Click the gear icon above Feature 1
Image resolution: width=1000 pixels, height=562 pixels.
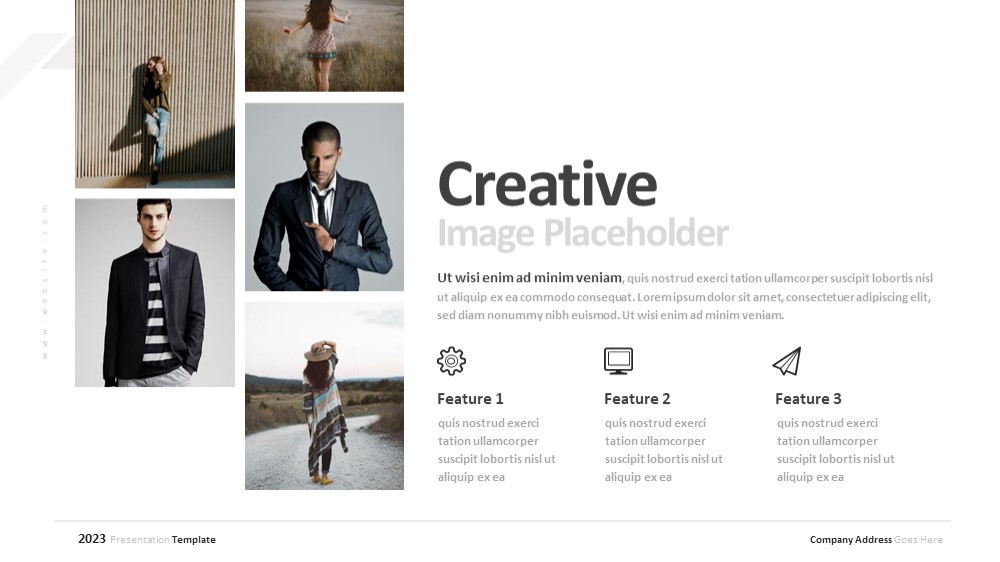451,361
